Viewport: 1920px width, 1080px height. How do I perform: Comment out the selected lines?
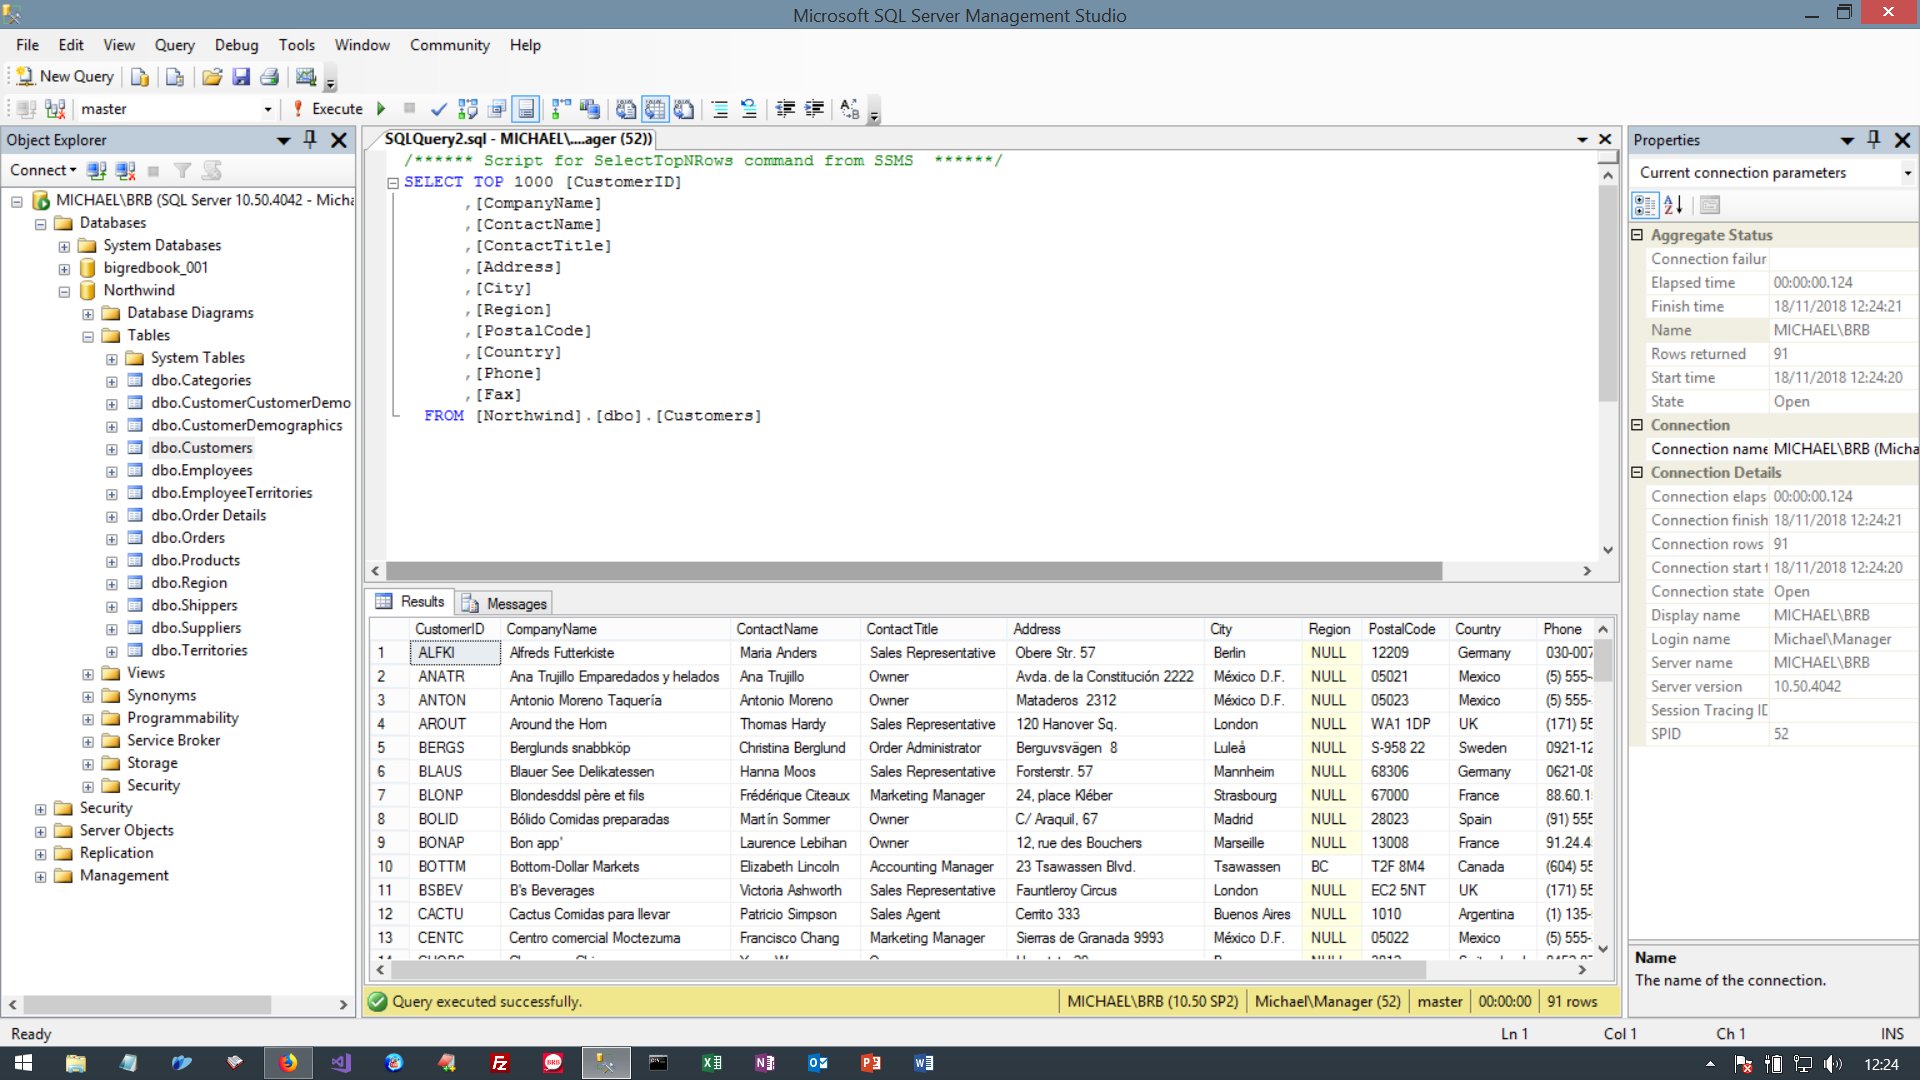pyautogui.click(x=720, y=109)
